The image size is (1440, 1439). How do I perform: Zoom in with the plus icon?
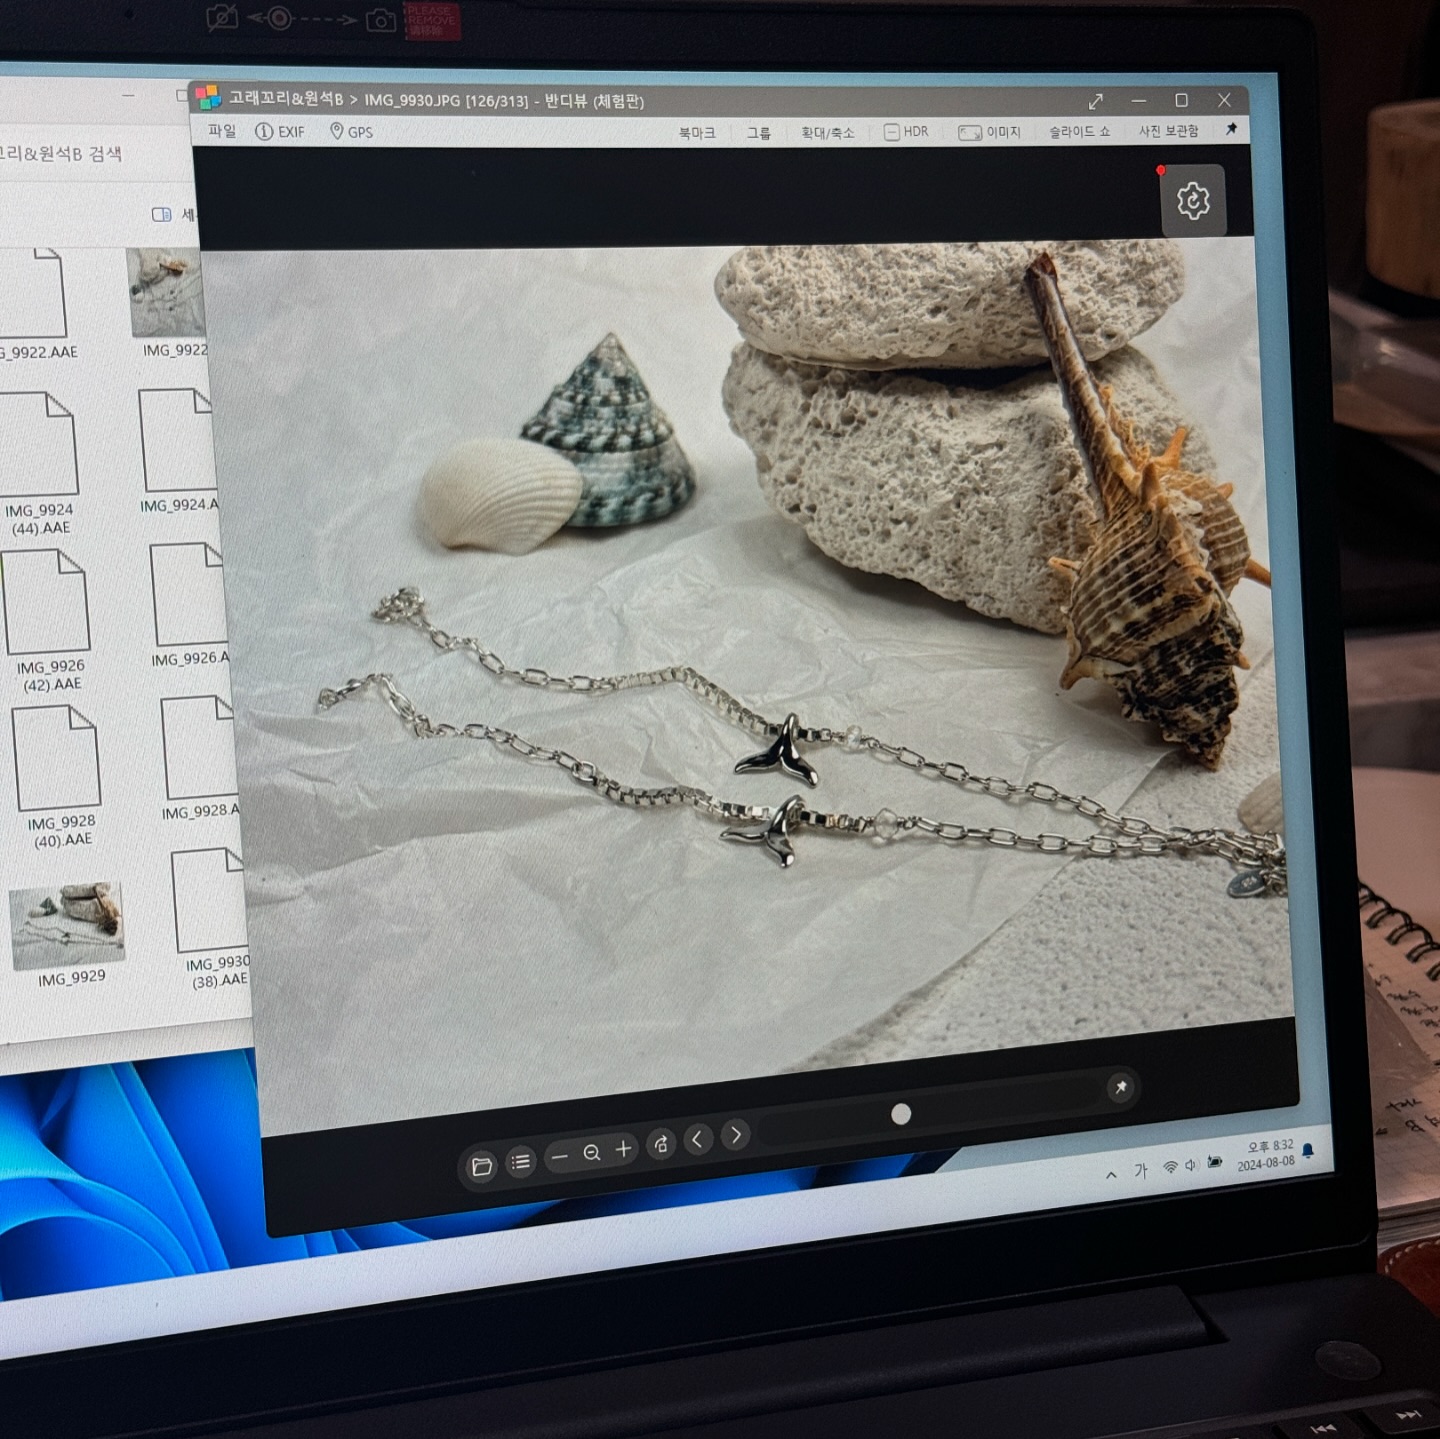click(624, 1149)
